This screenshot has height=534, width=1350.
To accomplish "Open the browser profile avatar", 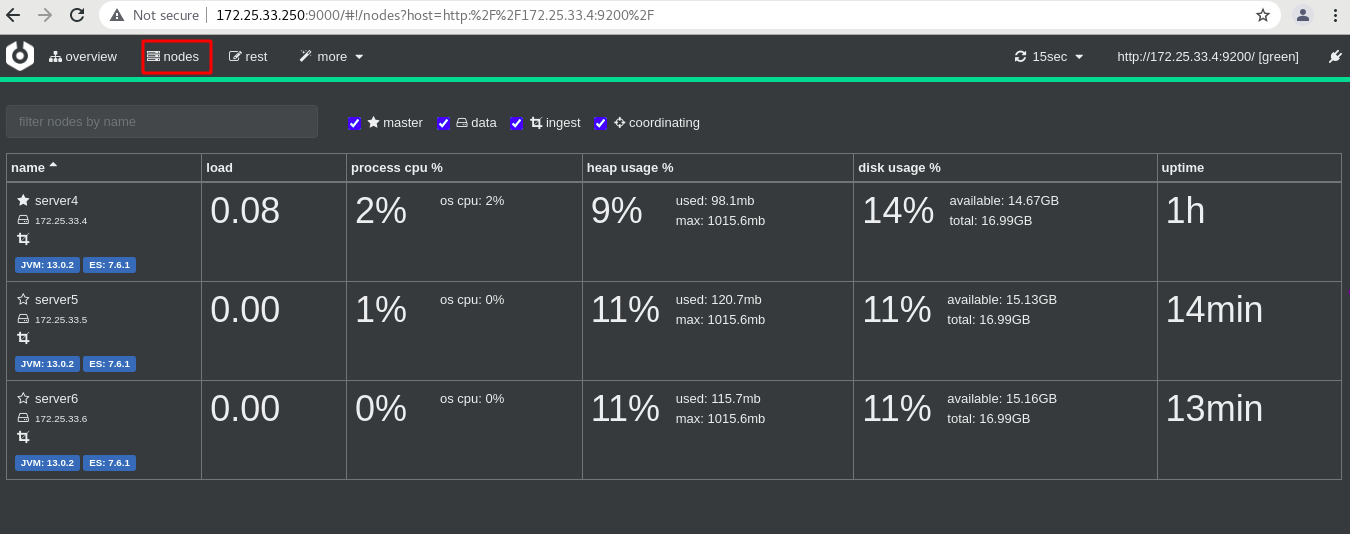I will coord(1303,15).
